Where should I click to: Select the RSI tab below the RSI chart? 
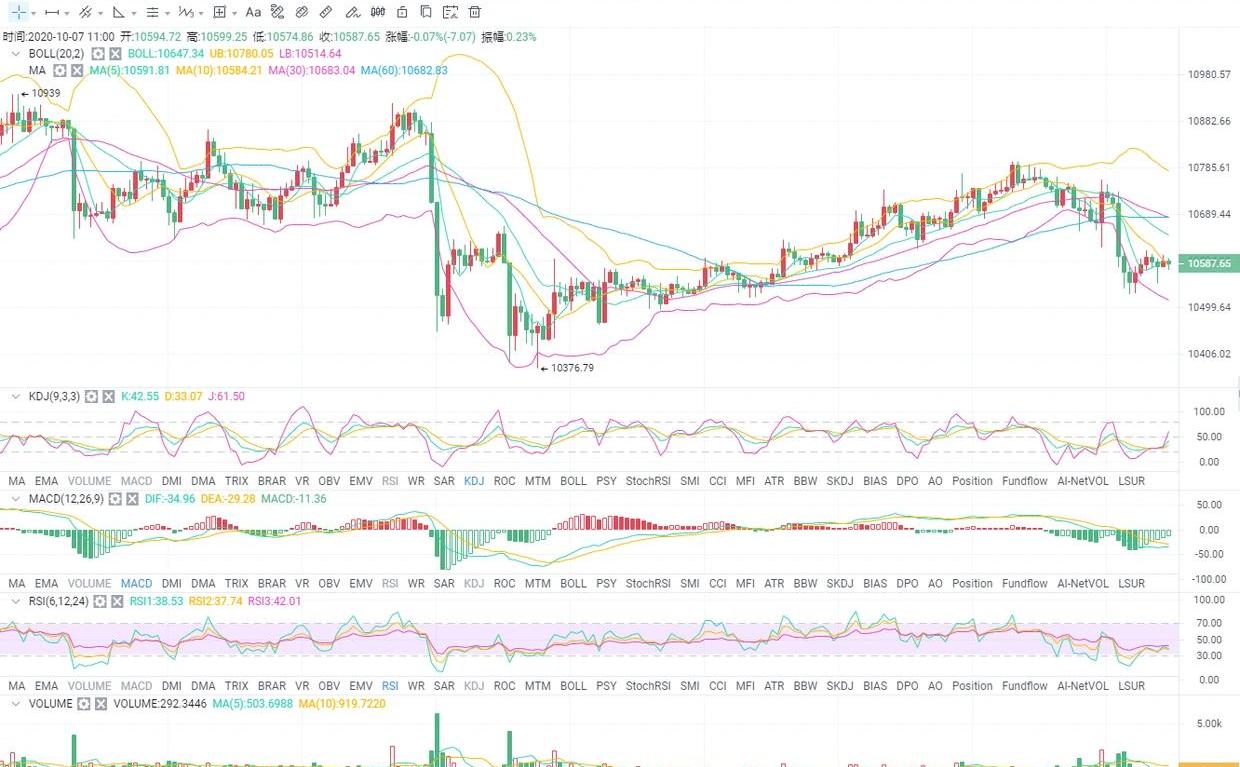390,686
